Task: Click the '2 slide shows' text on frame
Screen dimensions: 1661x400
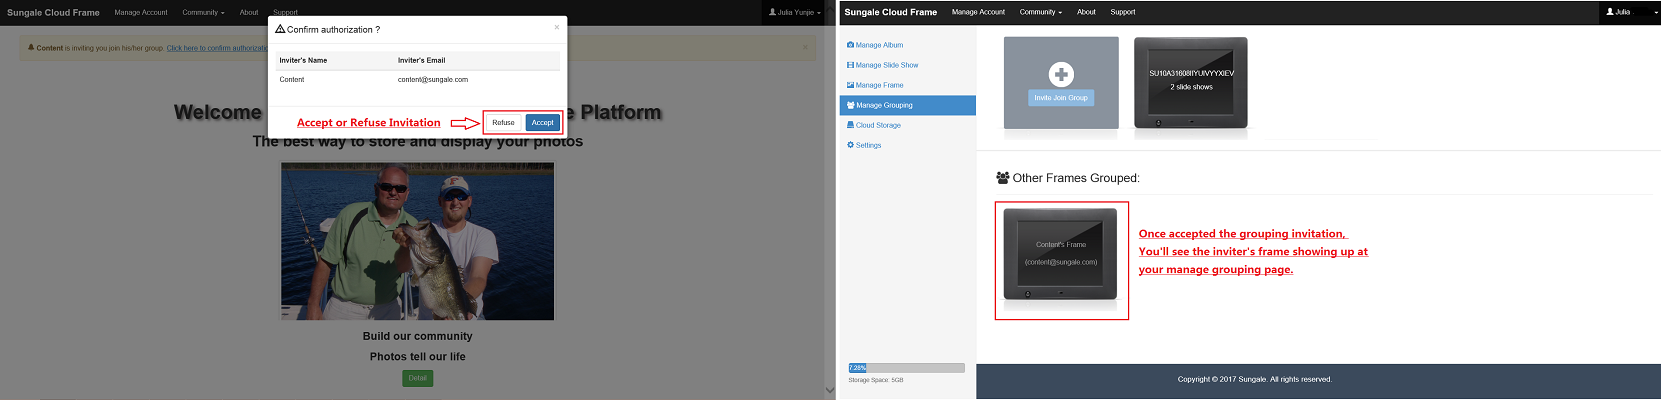Action: (x=1191, y=87)
